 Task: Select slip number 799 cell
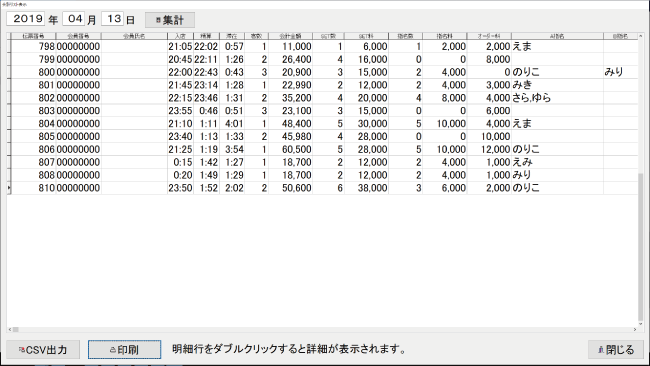click(34, 59)
